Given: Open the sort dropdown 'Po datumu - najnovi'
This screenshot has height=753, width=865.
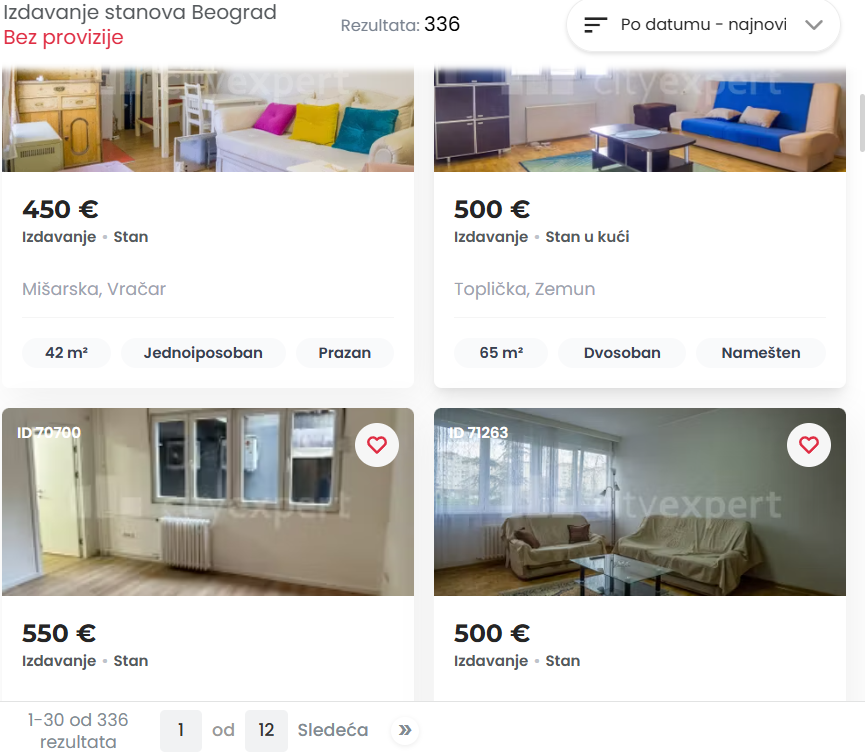Looking at the screenshot, I should pyautogui.click(x=703, y=25).
